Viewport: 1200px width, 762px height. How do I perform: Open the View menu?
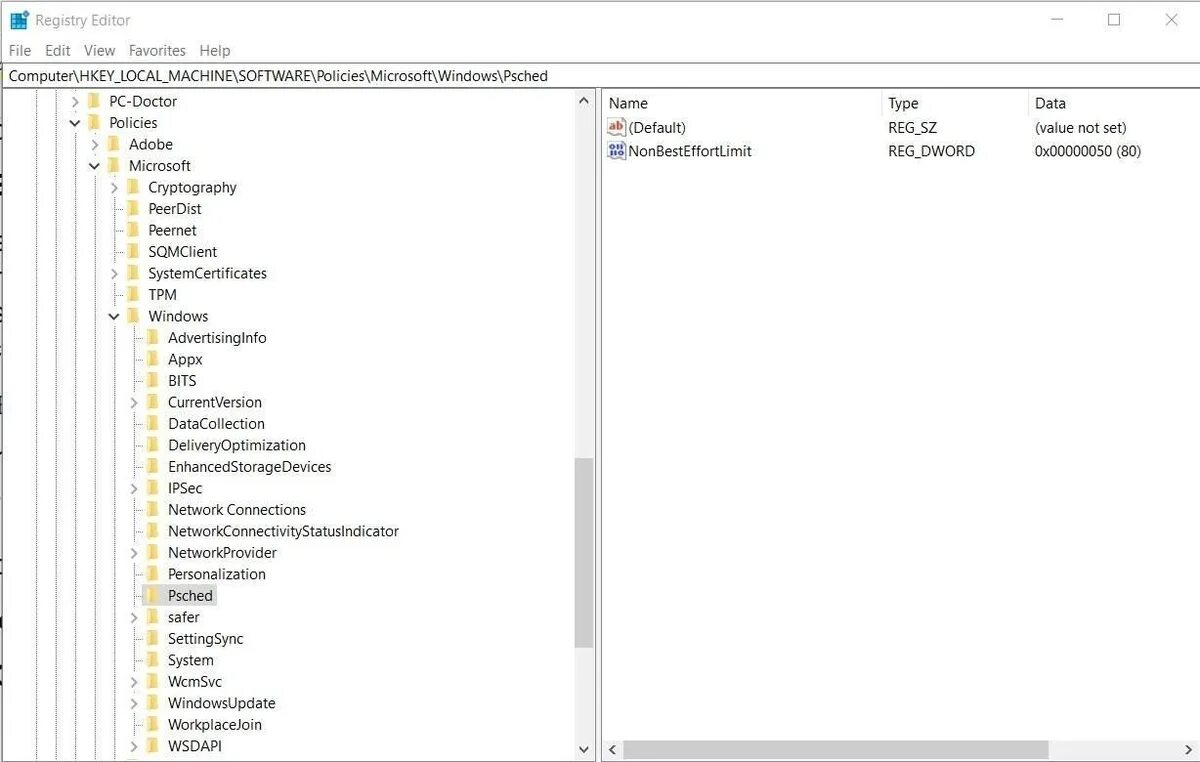(99, 50)
